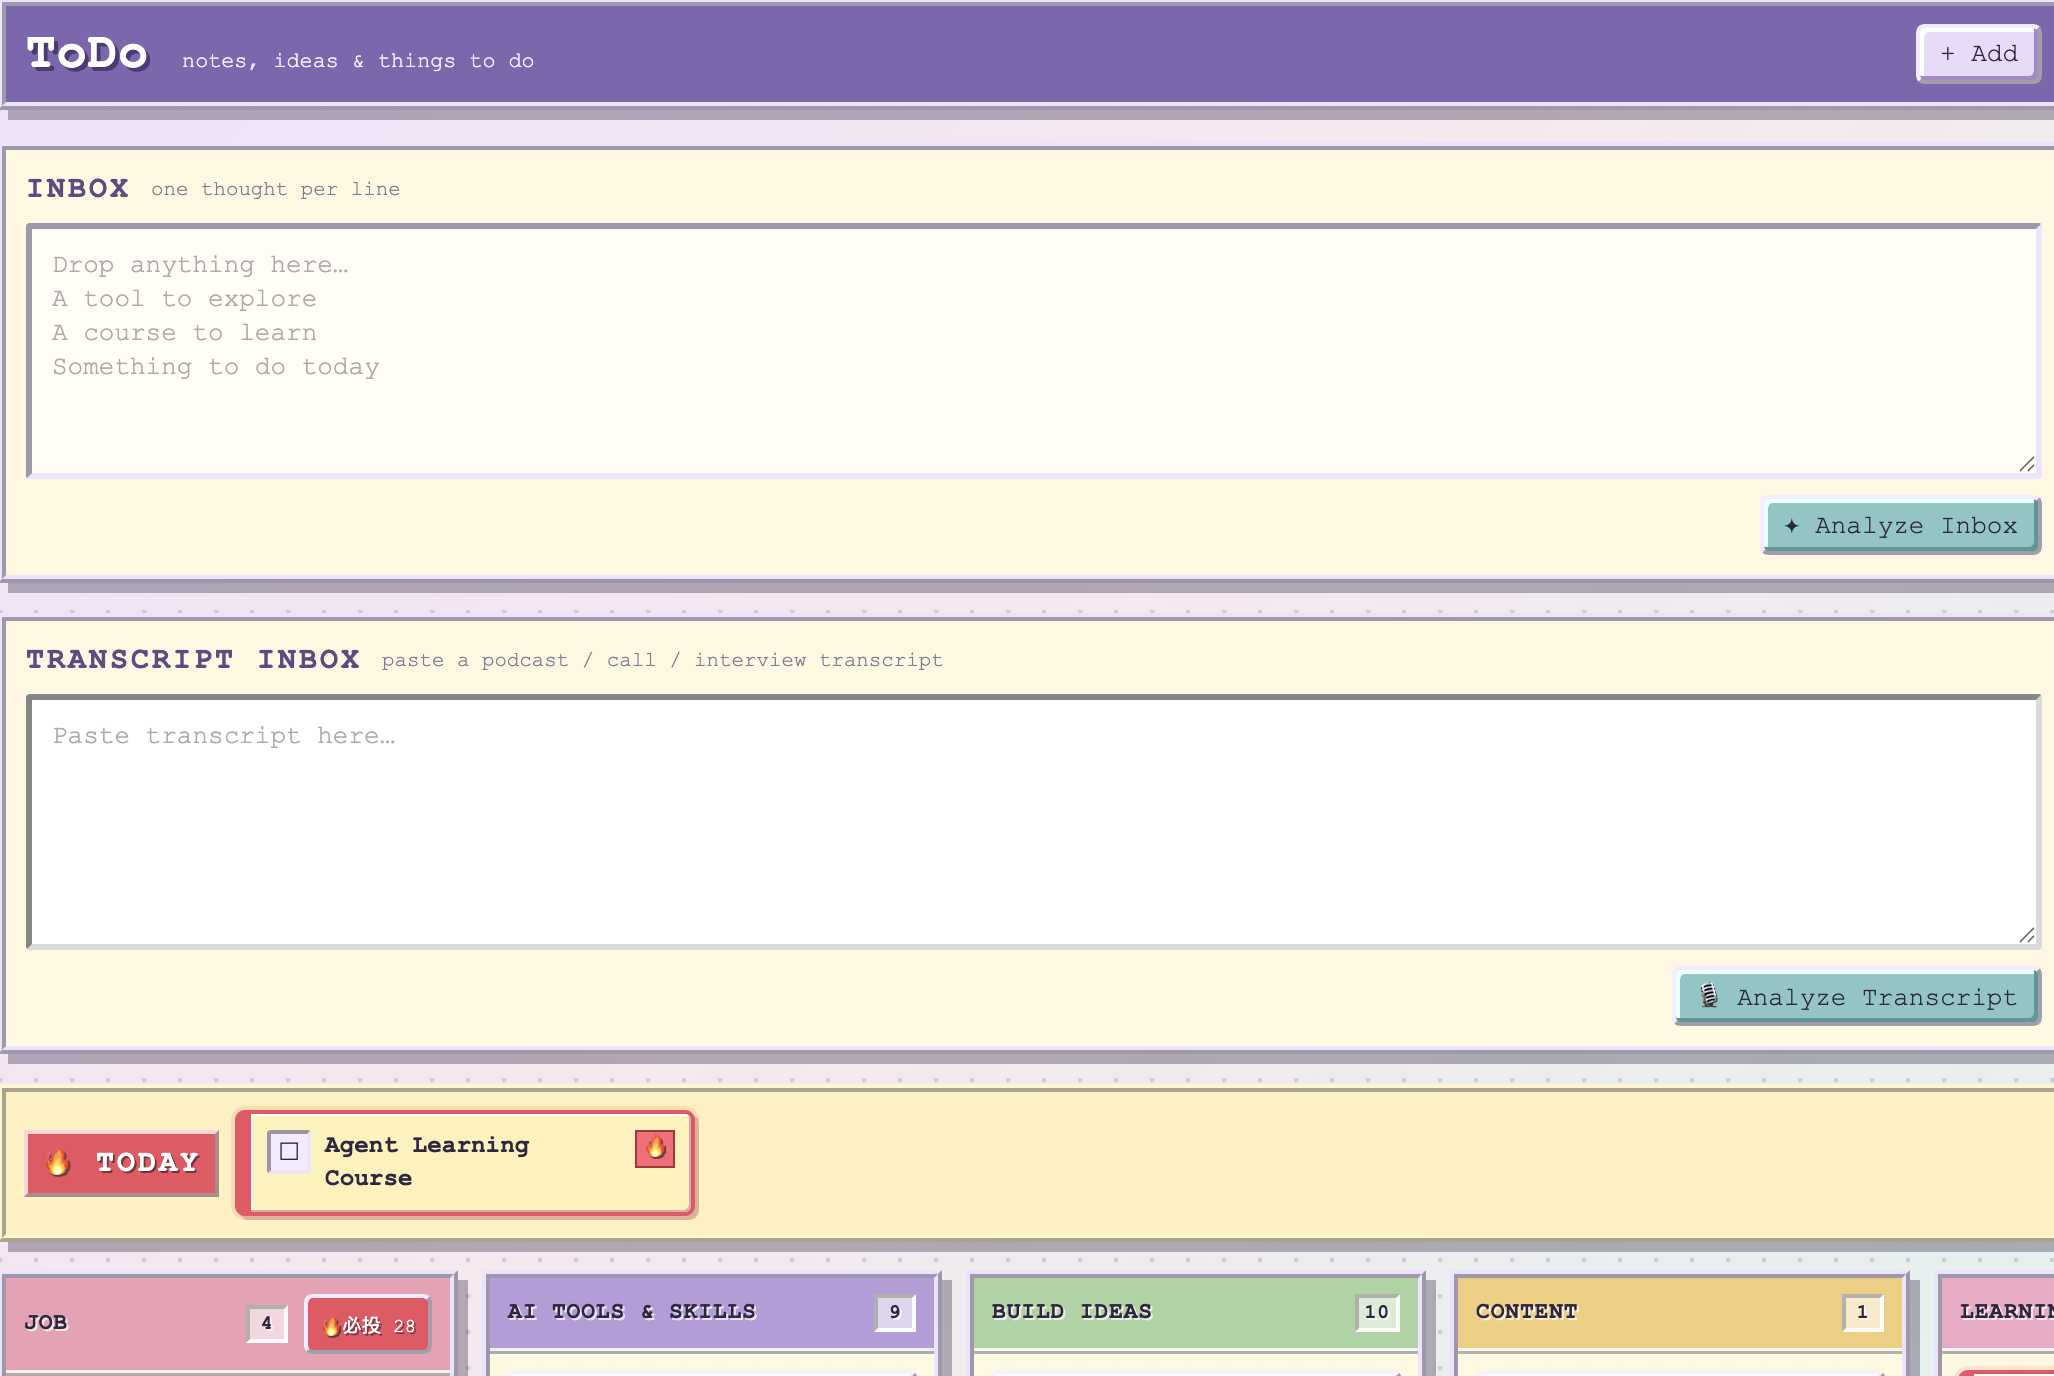This screenshot has width=2054, height=1376.
Task: Select the LEARNING column header
Action: pyautogui.click(x=1997, y=1312)
